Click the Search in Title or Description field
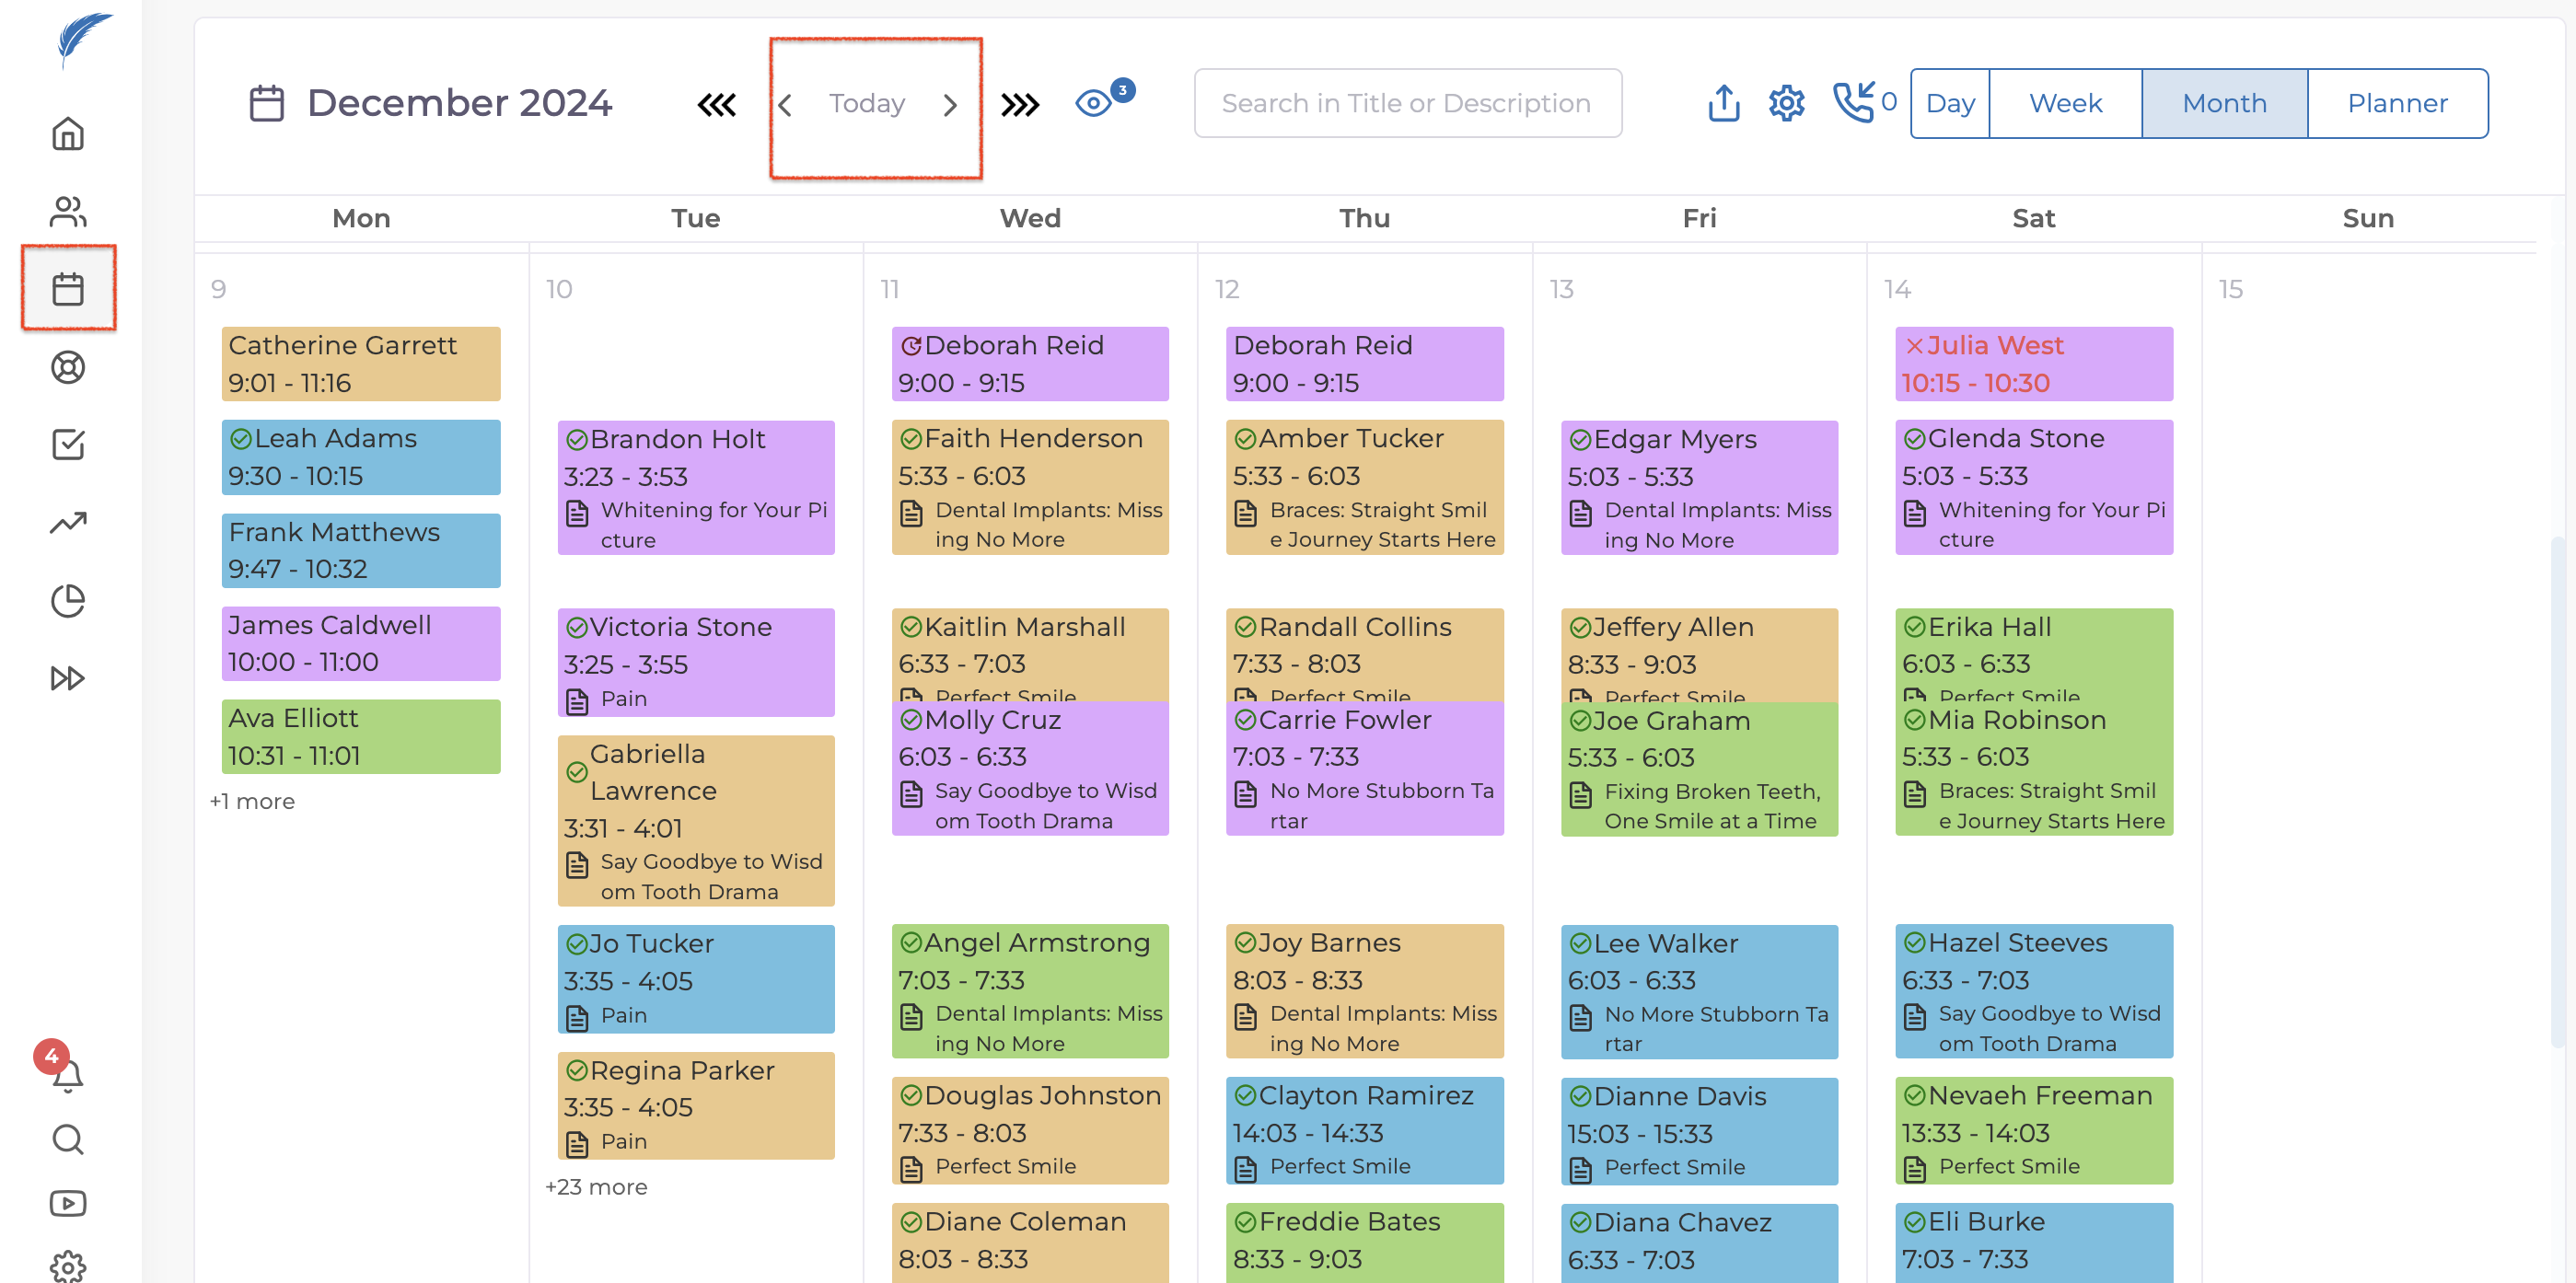This screenshot has height=1283, width=2576. 1407,103
